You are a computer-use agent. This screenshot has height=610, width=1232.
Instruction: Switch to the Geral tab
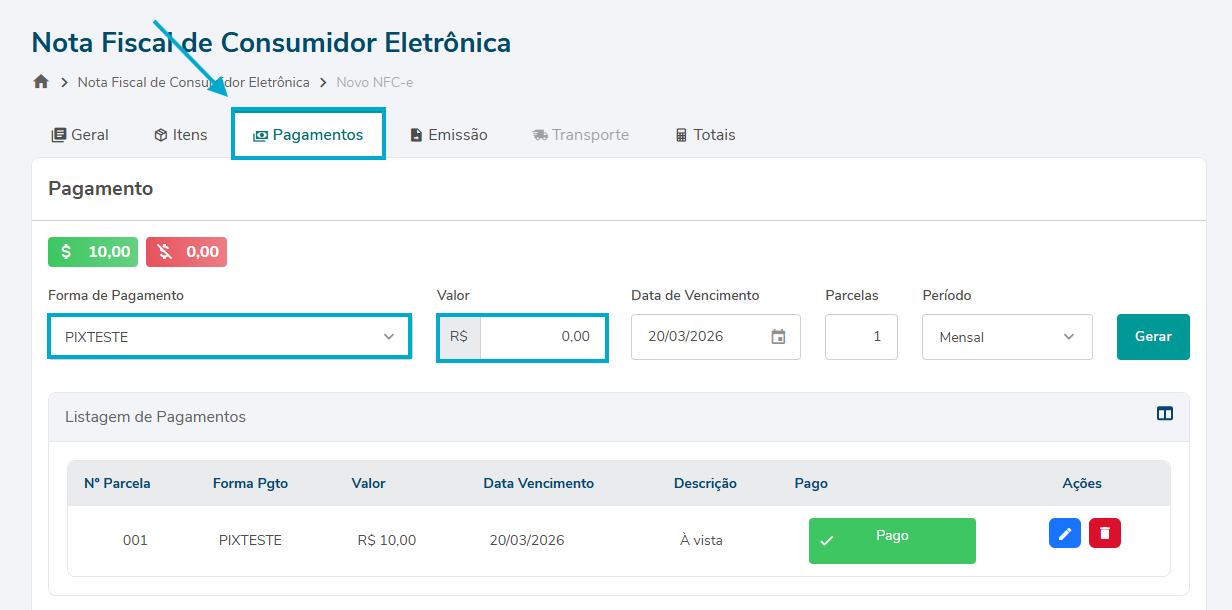(80, 135)
